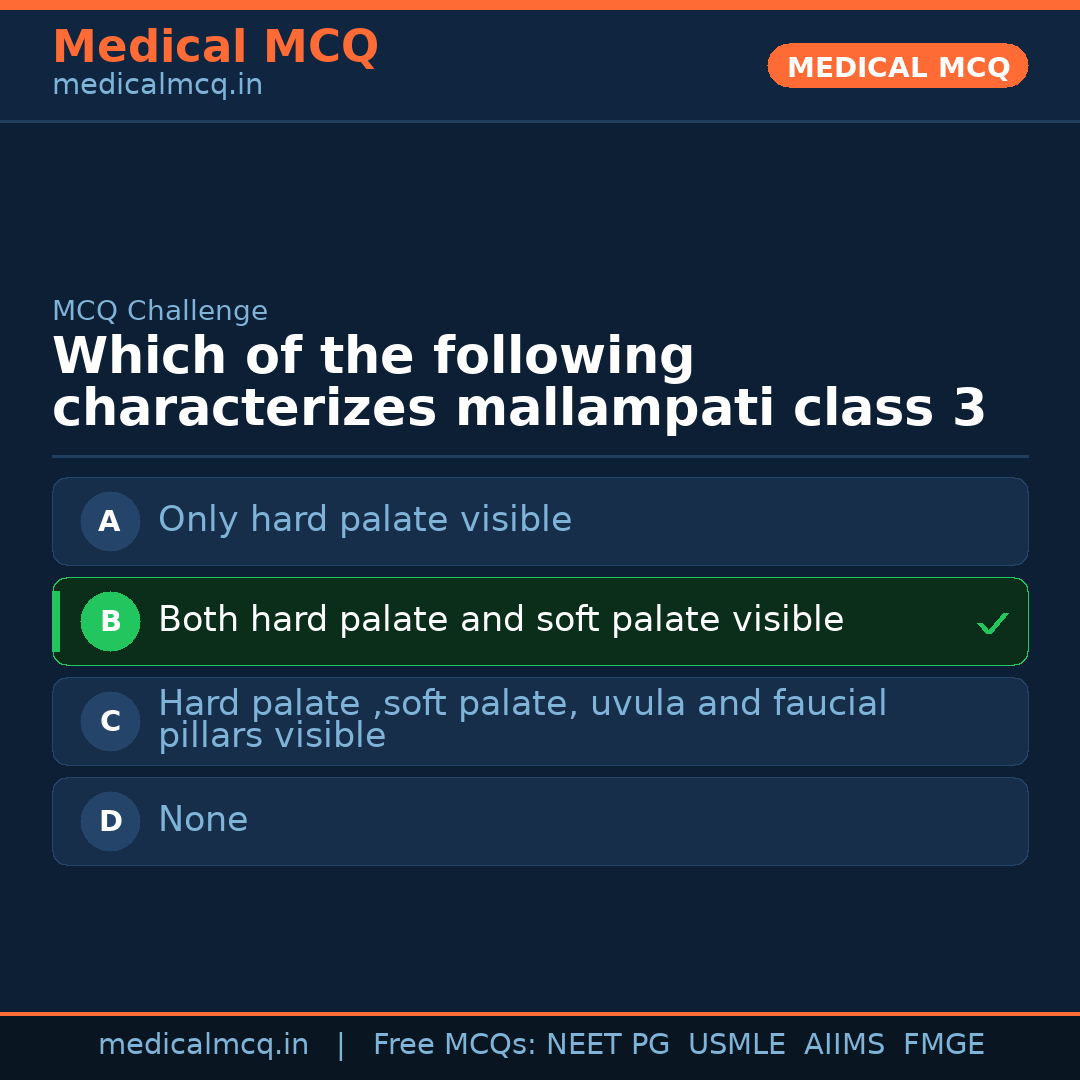
Task: Click the circular A option badge
Action: pyautogui.click(x=110, y=521)
